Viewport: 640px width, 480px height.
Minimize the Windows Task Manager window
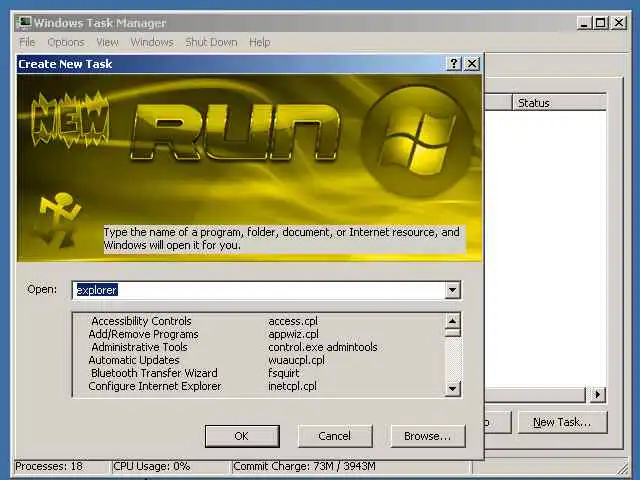click(x=584, y=23)
